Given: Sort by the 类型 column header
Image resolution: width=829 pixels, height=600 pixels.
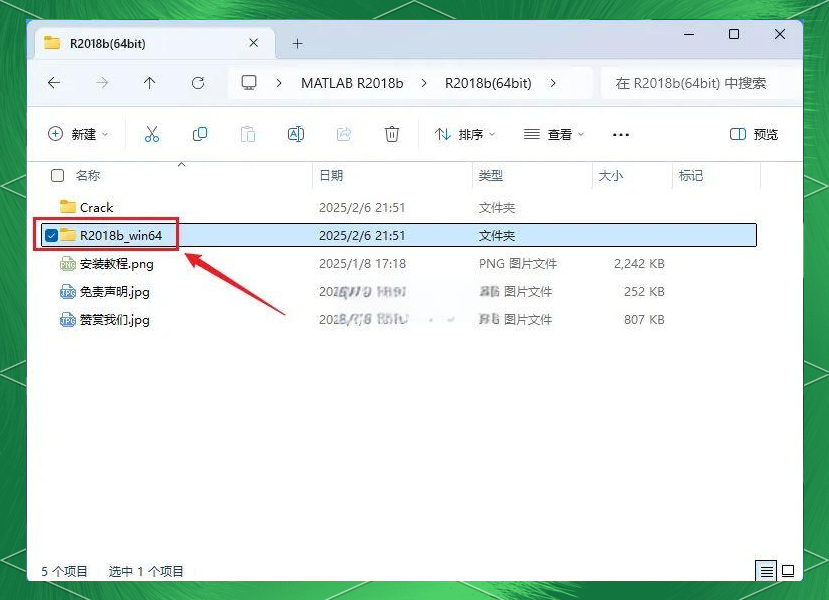Looking at the screenshot, I should 490,176.
